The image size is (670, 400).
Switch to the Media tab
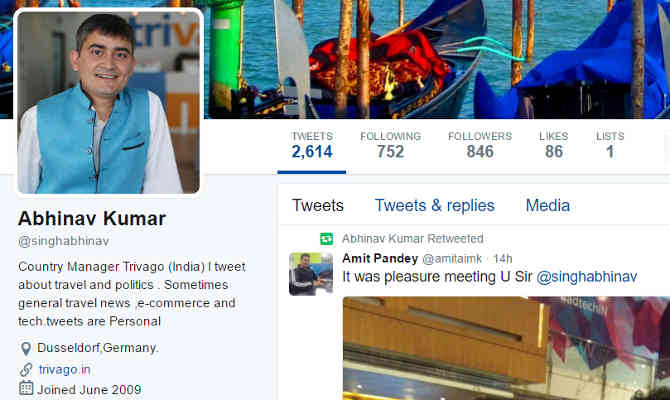547,206
